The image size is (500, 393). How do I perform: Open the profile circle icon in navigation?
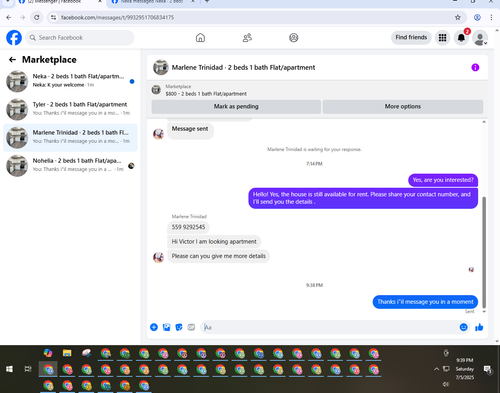[x=294, y=38]
